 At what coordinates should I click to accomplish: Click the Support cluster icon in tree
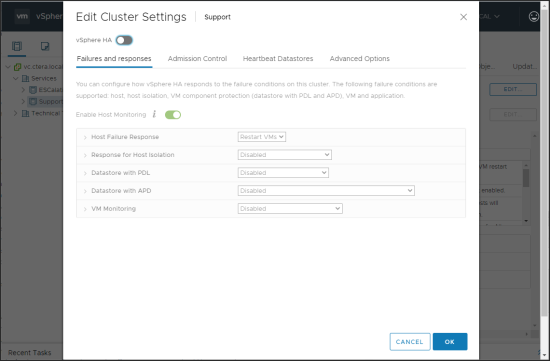(33, 101)
